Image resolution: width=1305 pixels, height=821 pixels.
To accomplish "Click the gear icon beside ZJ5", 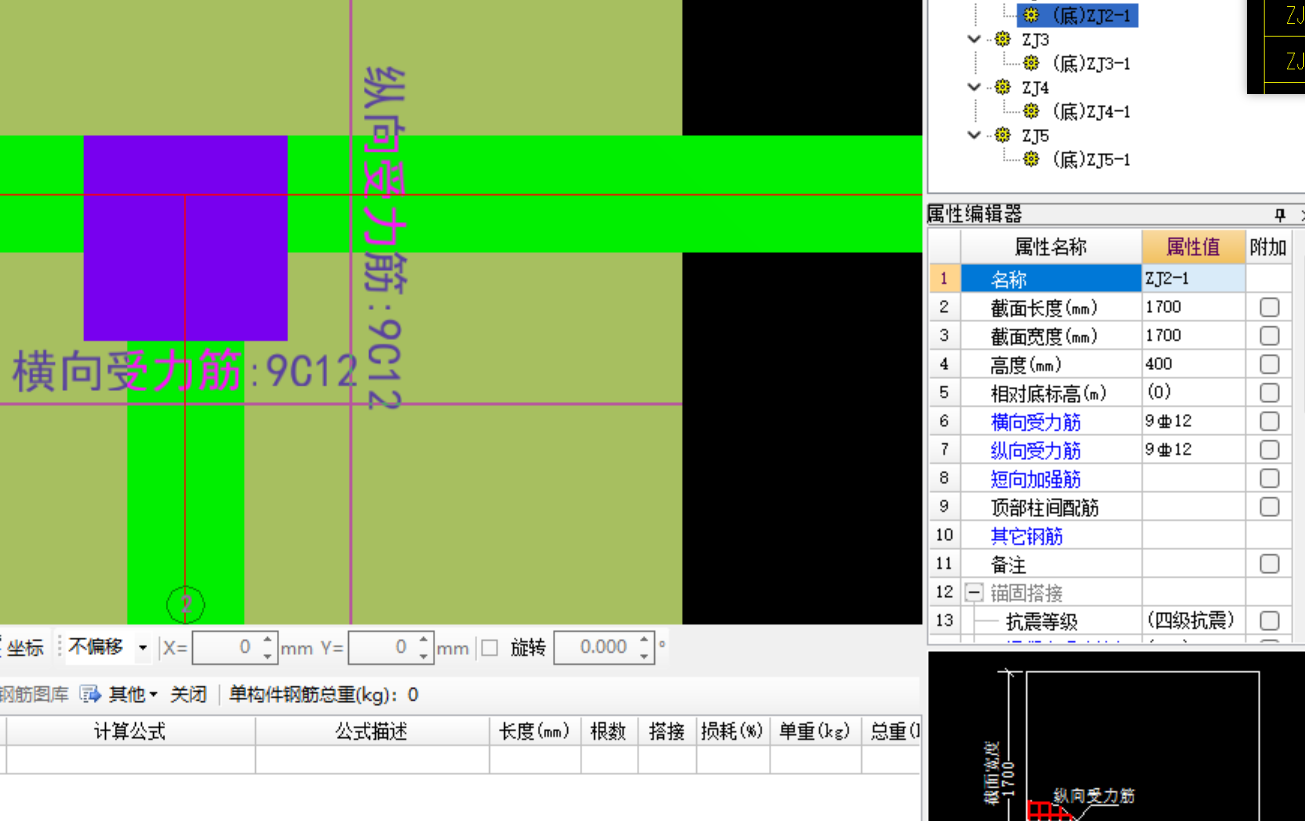I will 1003,135.
